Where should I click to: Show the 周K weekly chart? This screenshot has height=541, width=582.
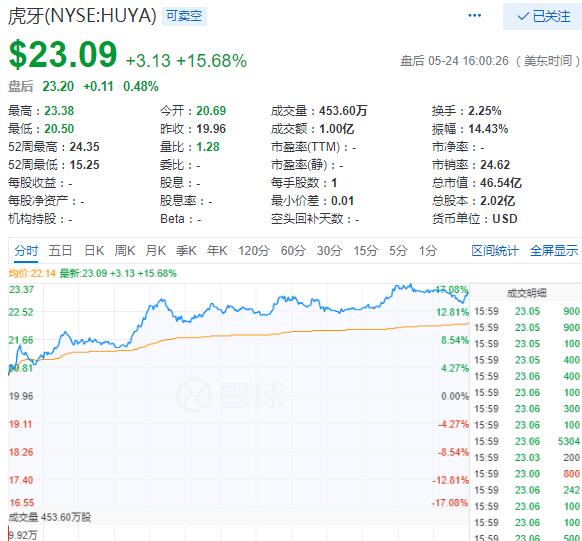click(x=125, y=251)
